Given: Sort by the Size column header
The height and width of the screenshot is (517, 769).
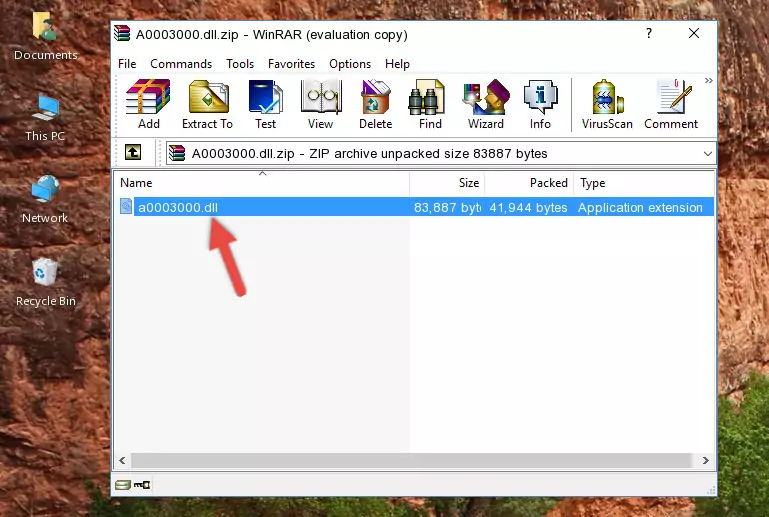Looking at the screenshot, I should pyautogui.click(x=447, y=183).
